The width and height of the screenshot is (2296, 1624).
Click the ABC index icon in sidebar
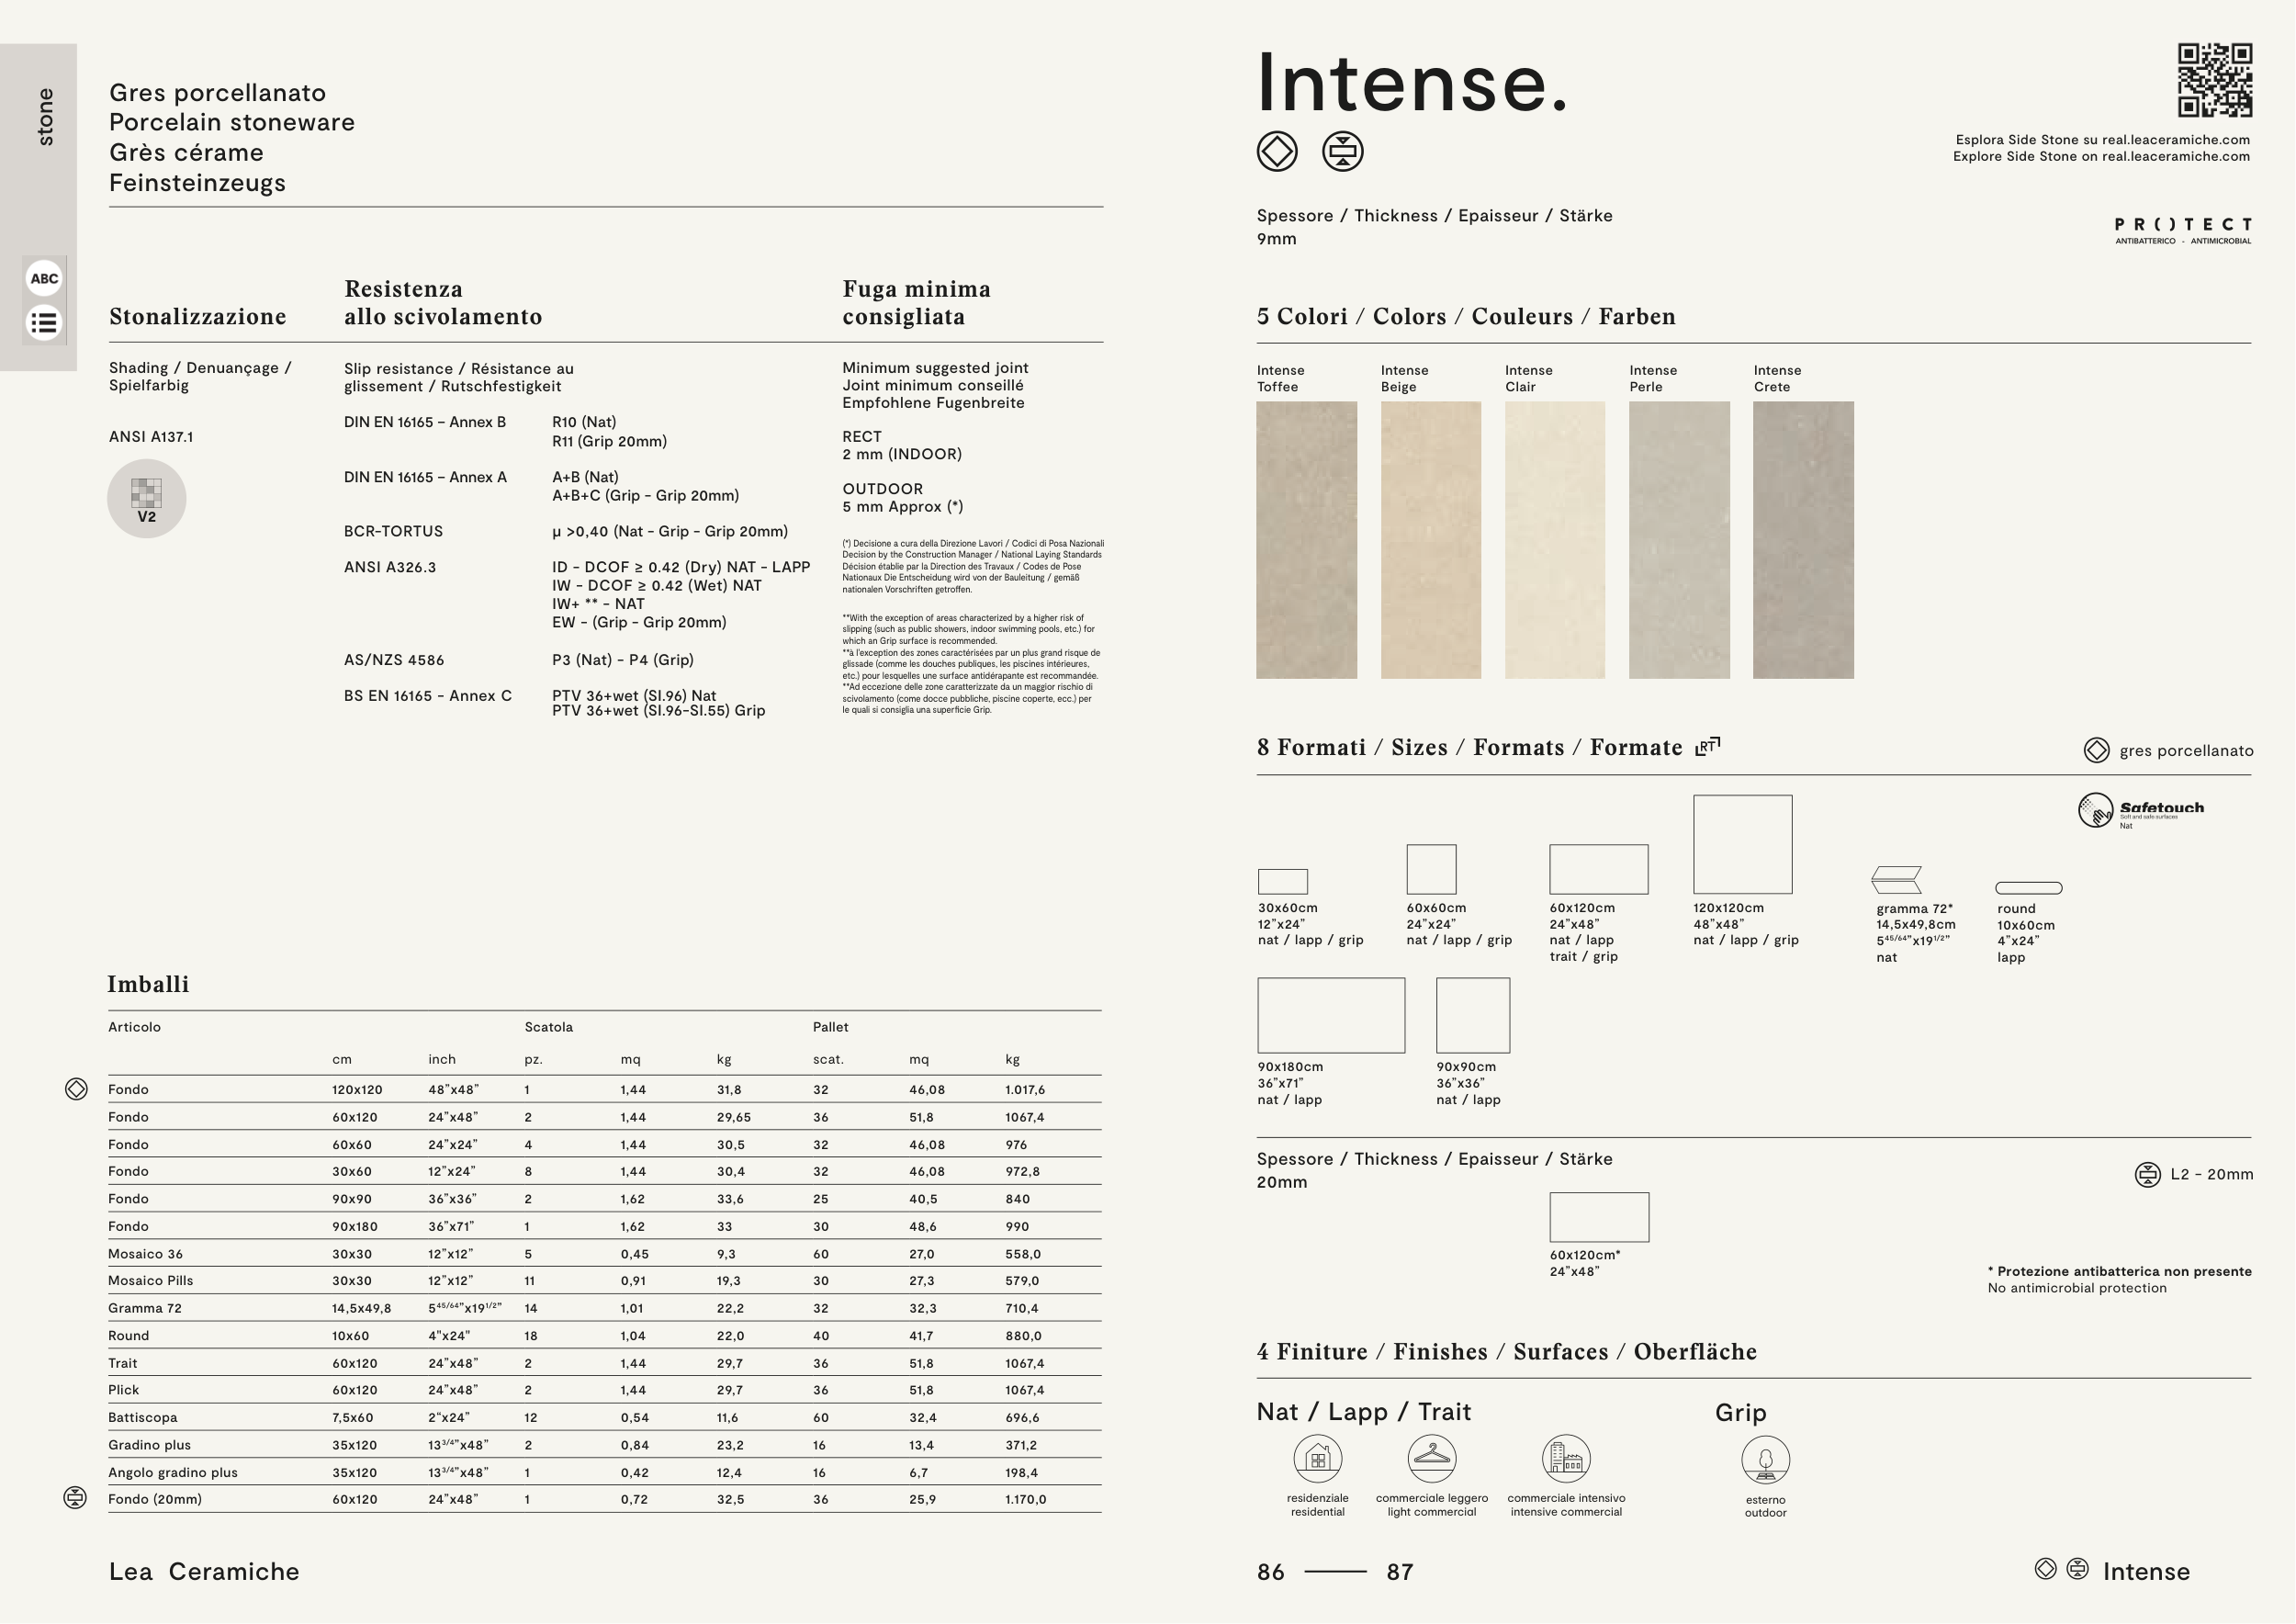[44, 279]
